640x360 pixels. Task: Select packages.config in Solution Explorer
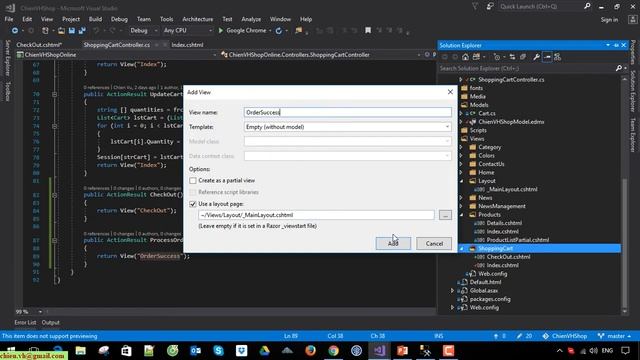click(x=490, y=299)
